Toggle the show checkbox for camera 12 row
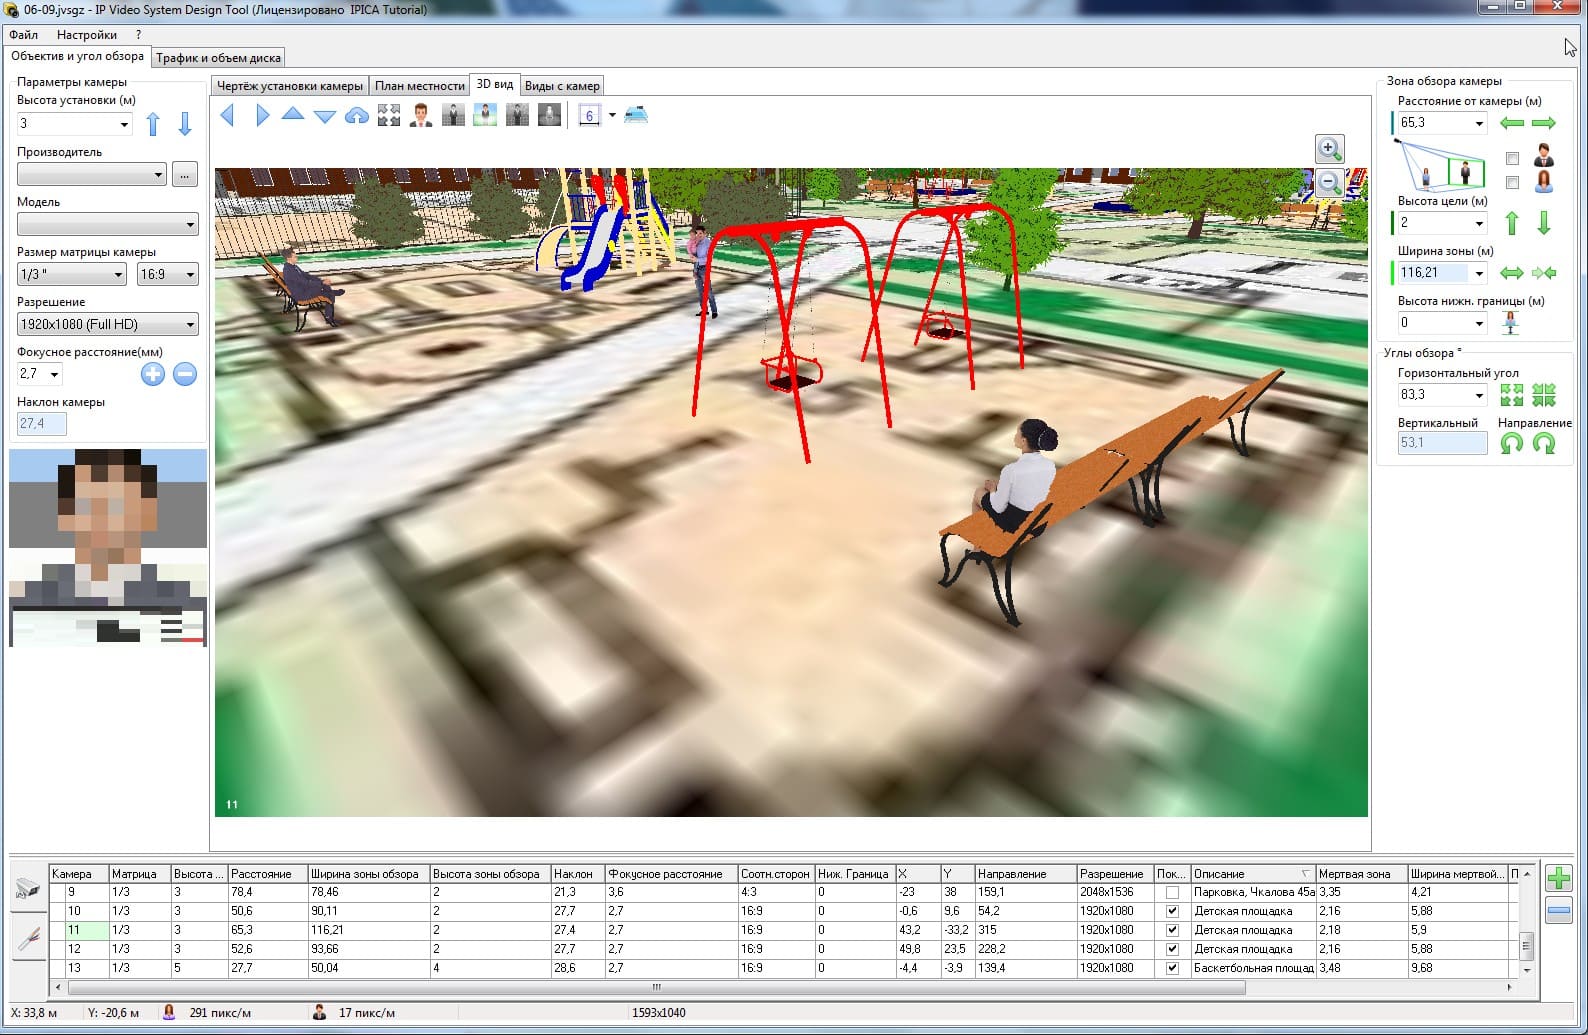 1172,949
